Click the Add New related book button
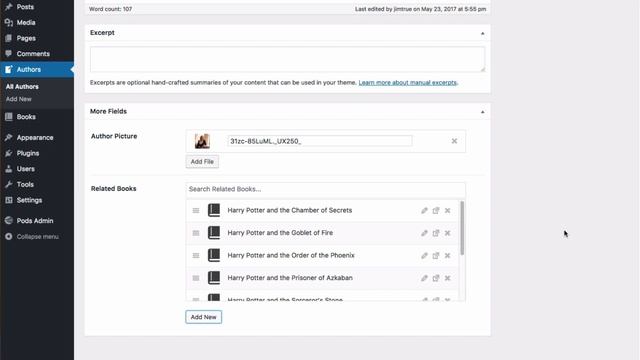 pyautogui.click(x=203, y=317)
